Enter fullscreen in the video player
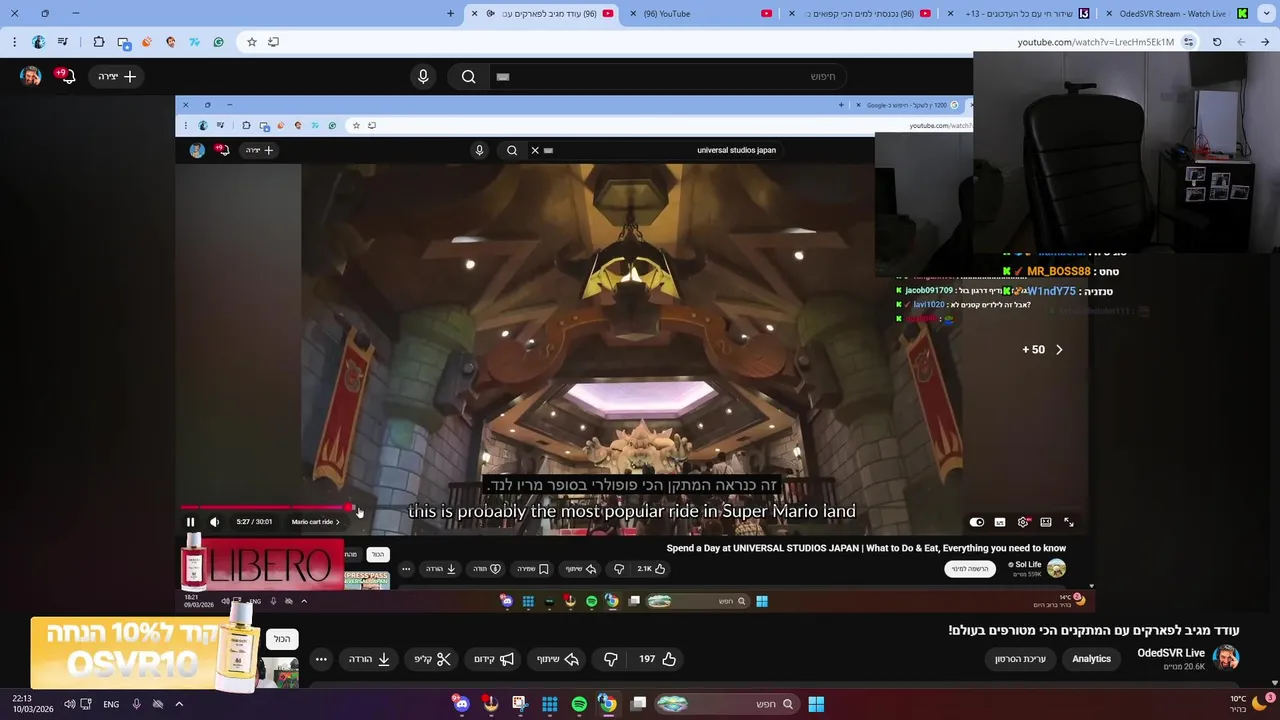 (x=1069, y=522)
